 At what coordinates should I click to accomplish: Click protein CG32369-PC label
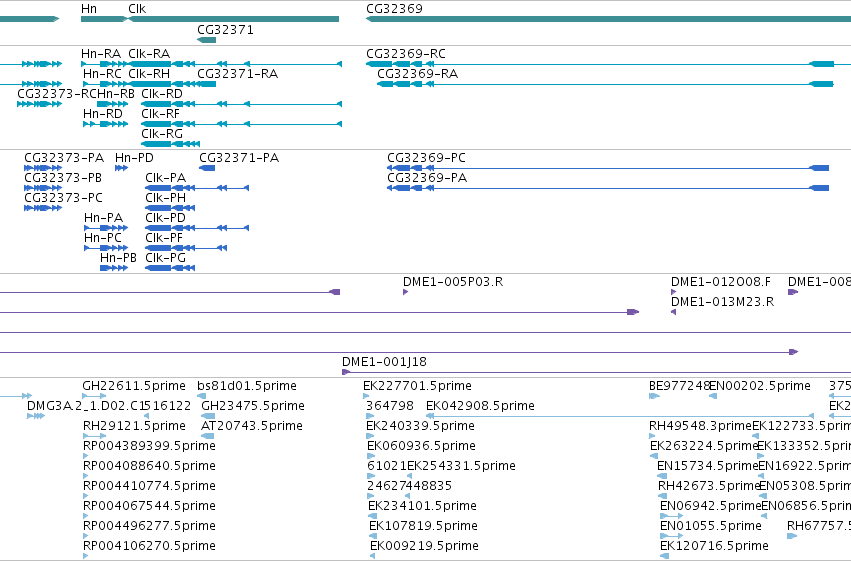click(426, 158)
